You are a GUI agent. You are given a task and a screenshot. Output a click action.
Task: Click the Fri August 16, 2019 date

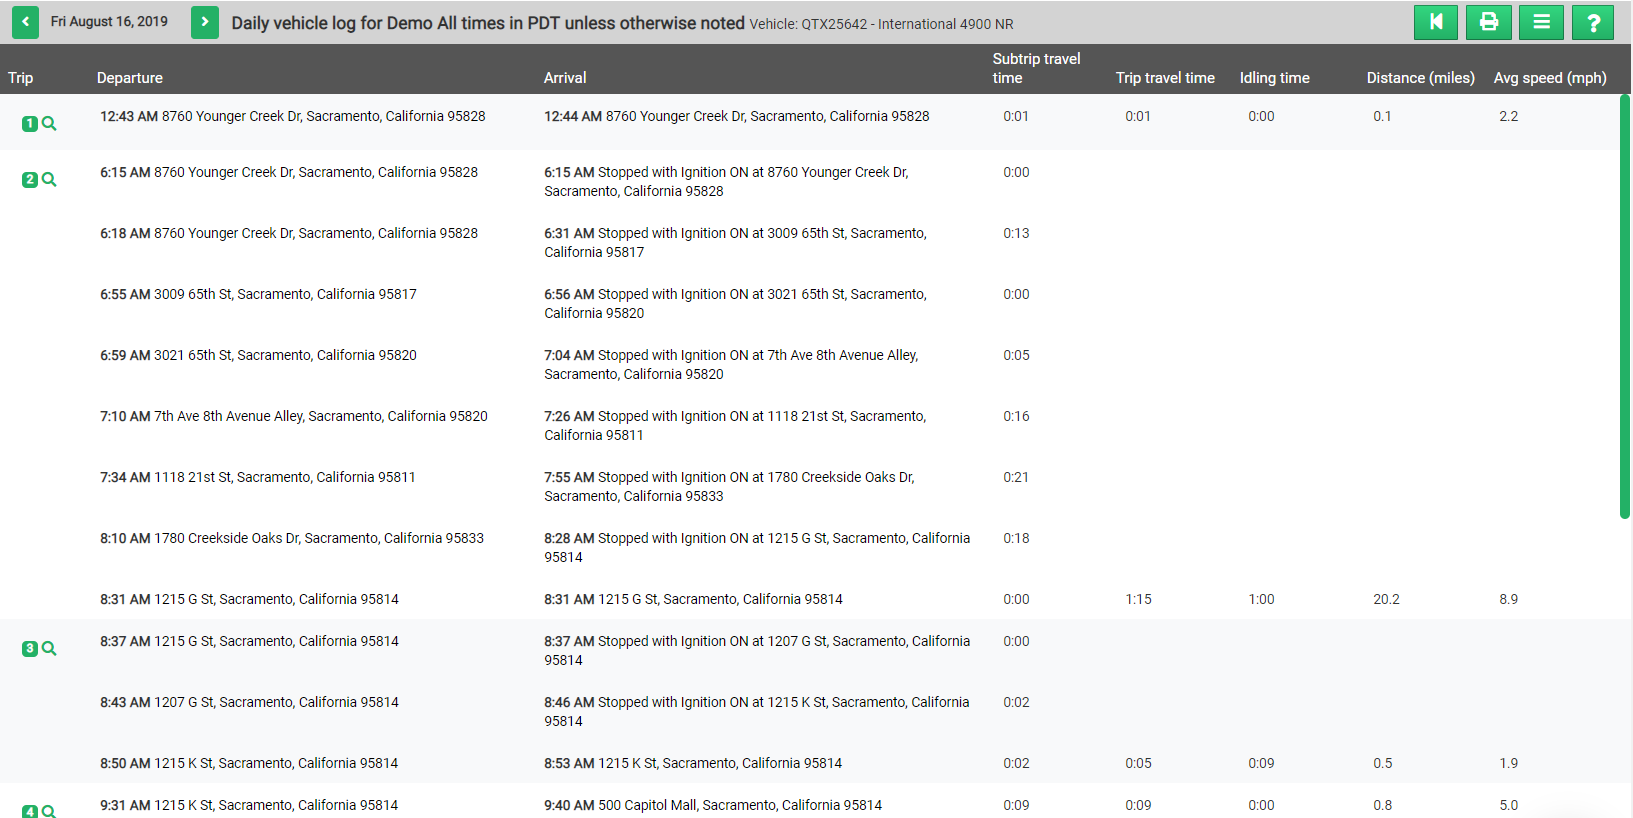(x=109, y=22)
